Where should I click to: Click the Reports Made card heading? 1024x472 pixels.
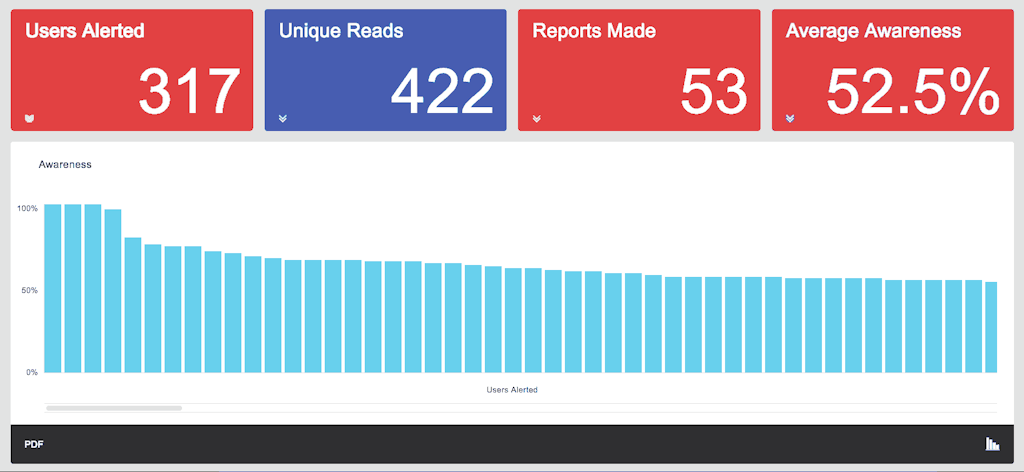(x=594, y=31)
